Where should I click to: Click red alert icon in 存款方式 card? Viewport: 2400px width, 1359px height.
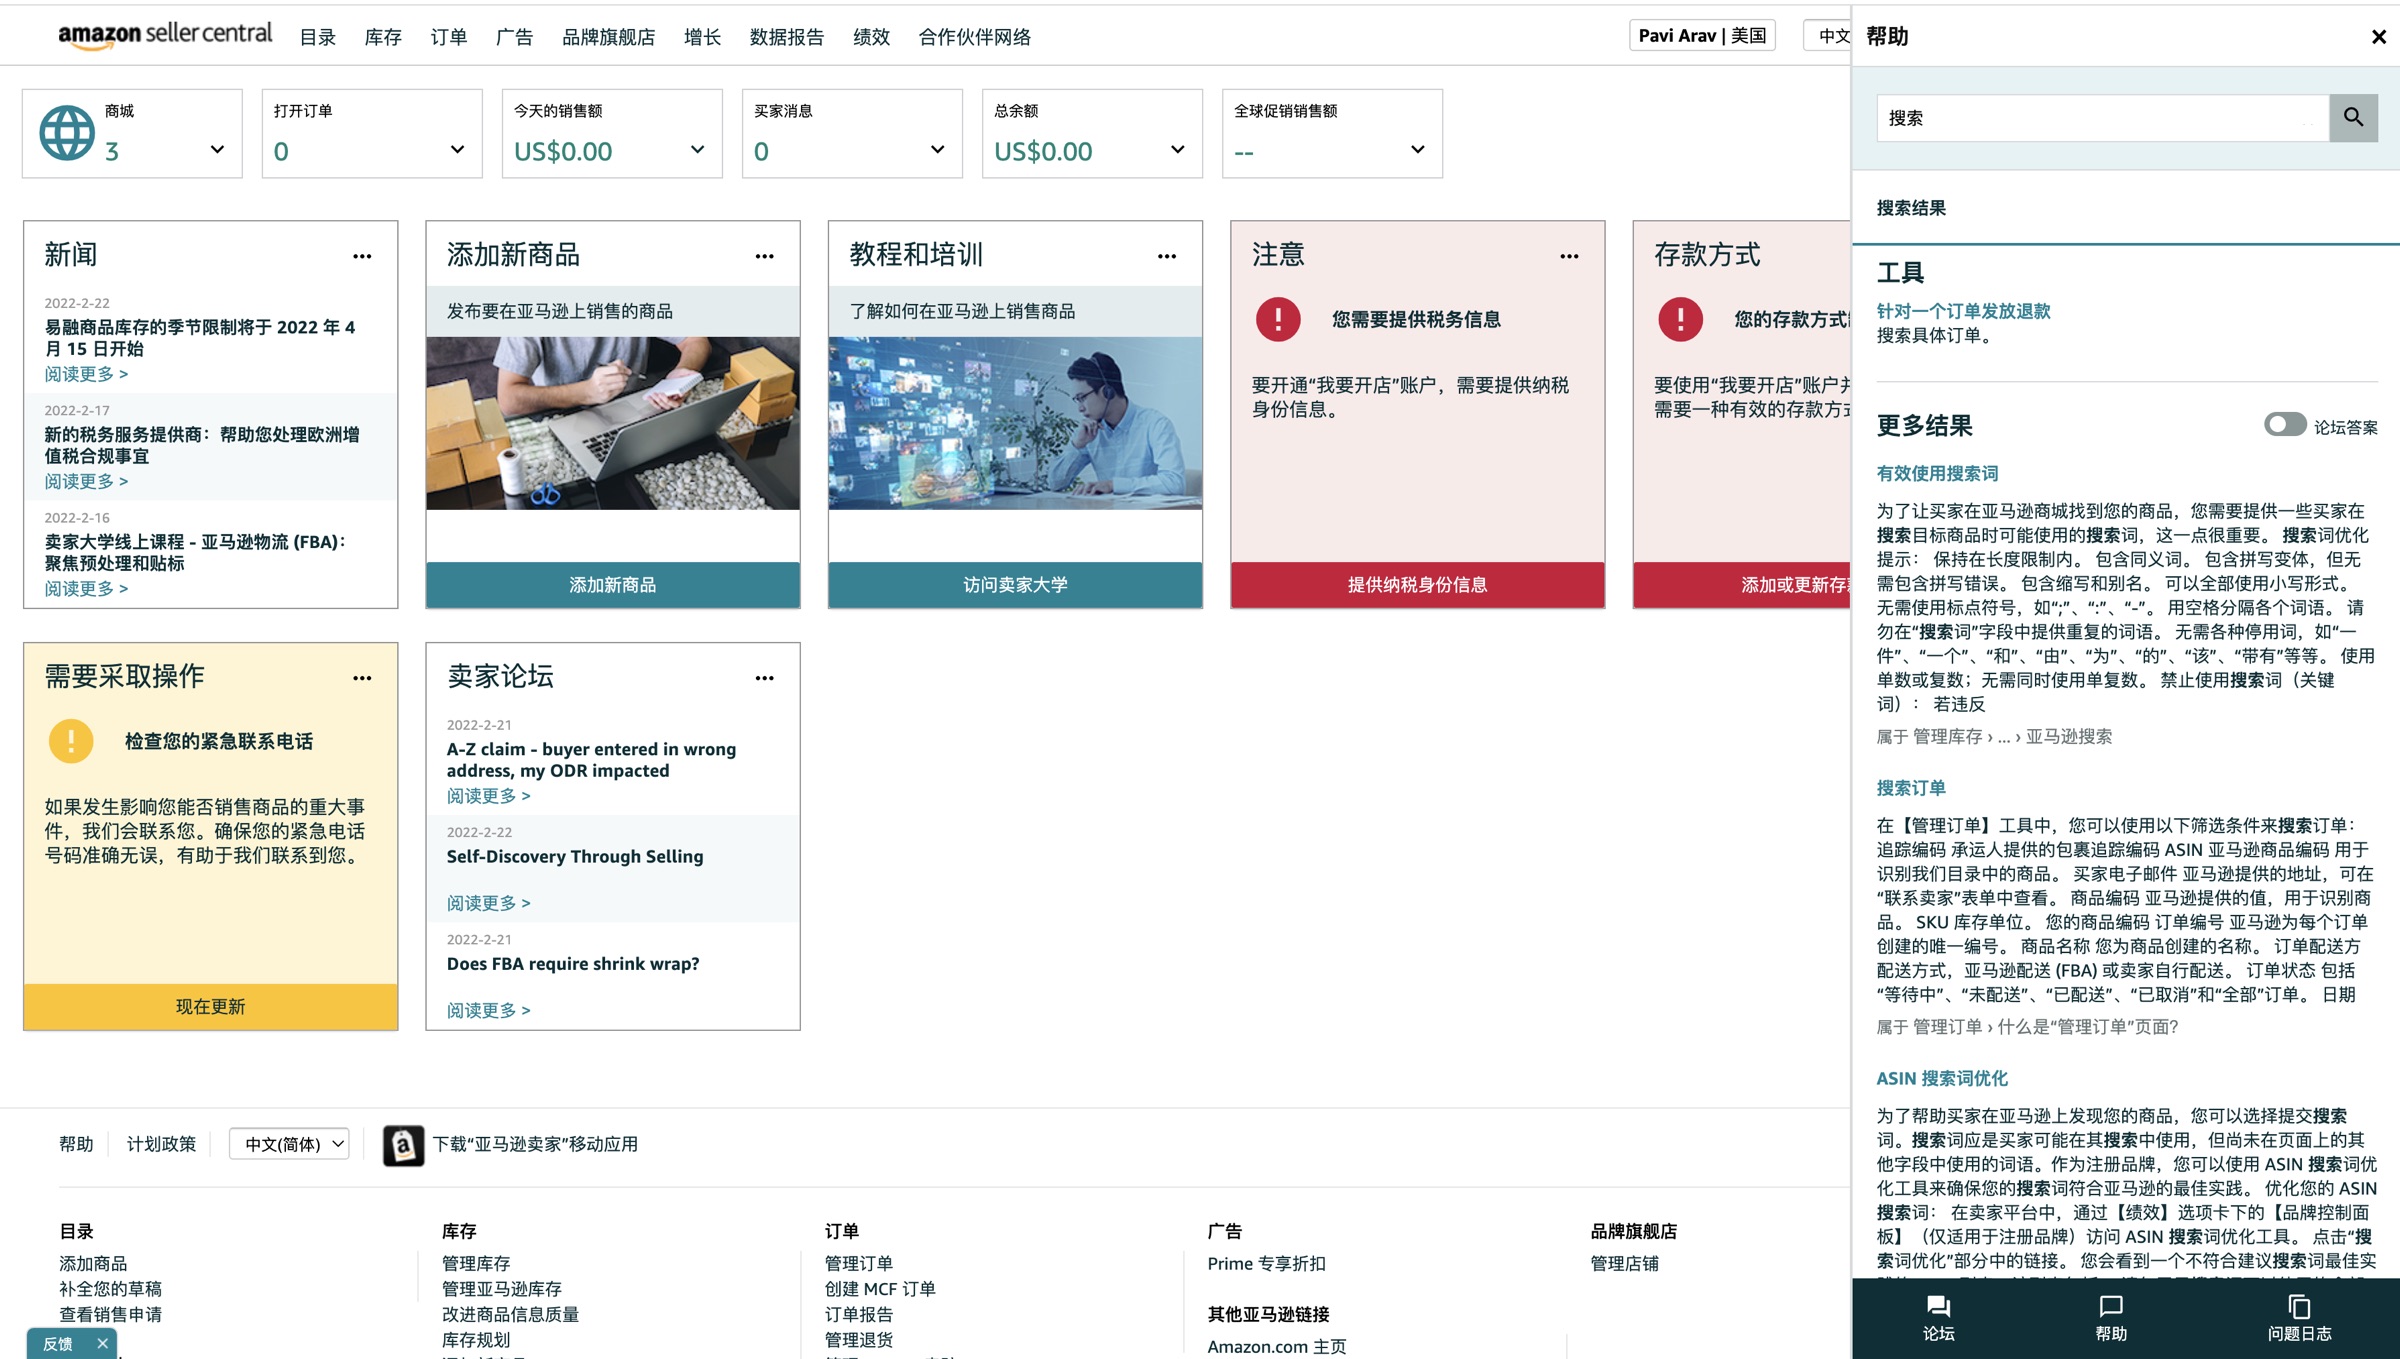(x=1681, y=320)
